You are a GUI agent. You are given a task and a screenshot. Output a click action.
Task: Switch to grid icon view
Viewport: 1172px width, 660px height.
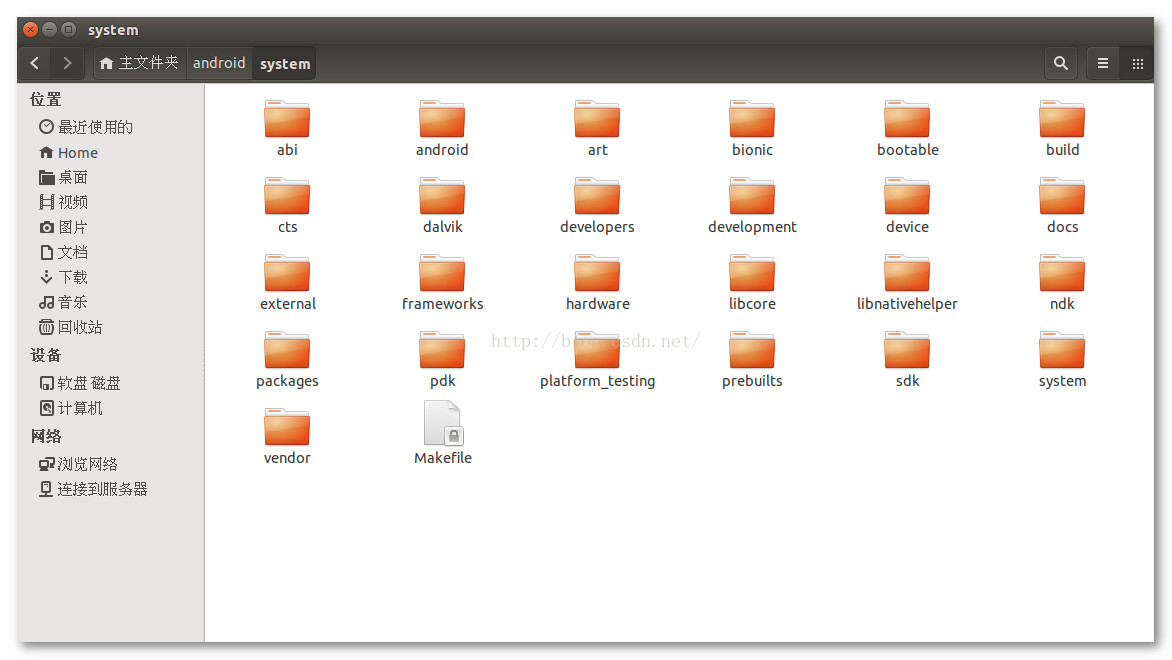[x=1138, y=64]
